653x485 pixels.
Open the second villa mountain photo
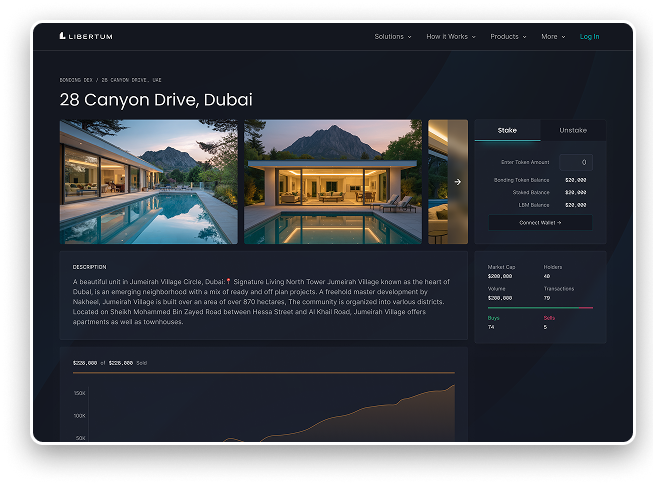(332, 182)
